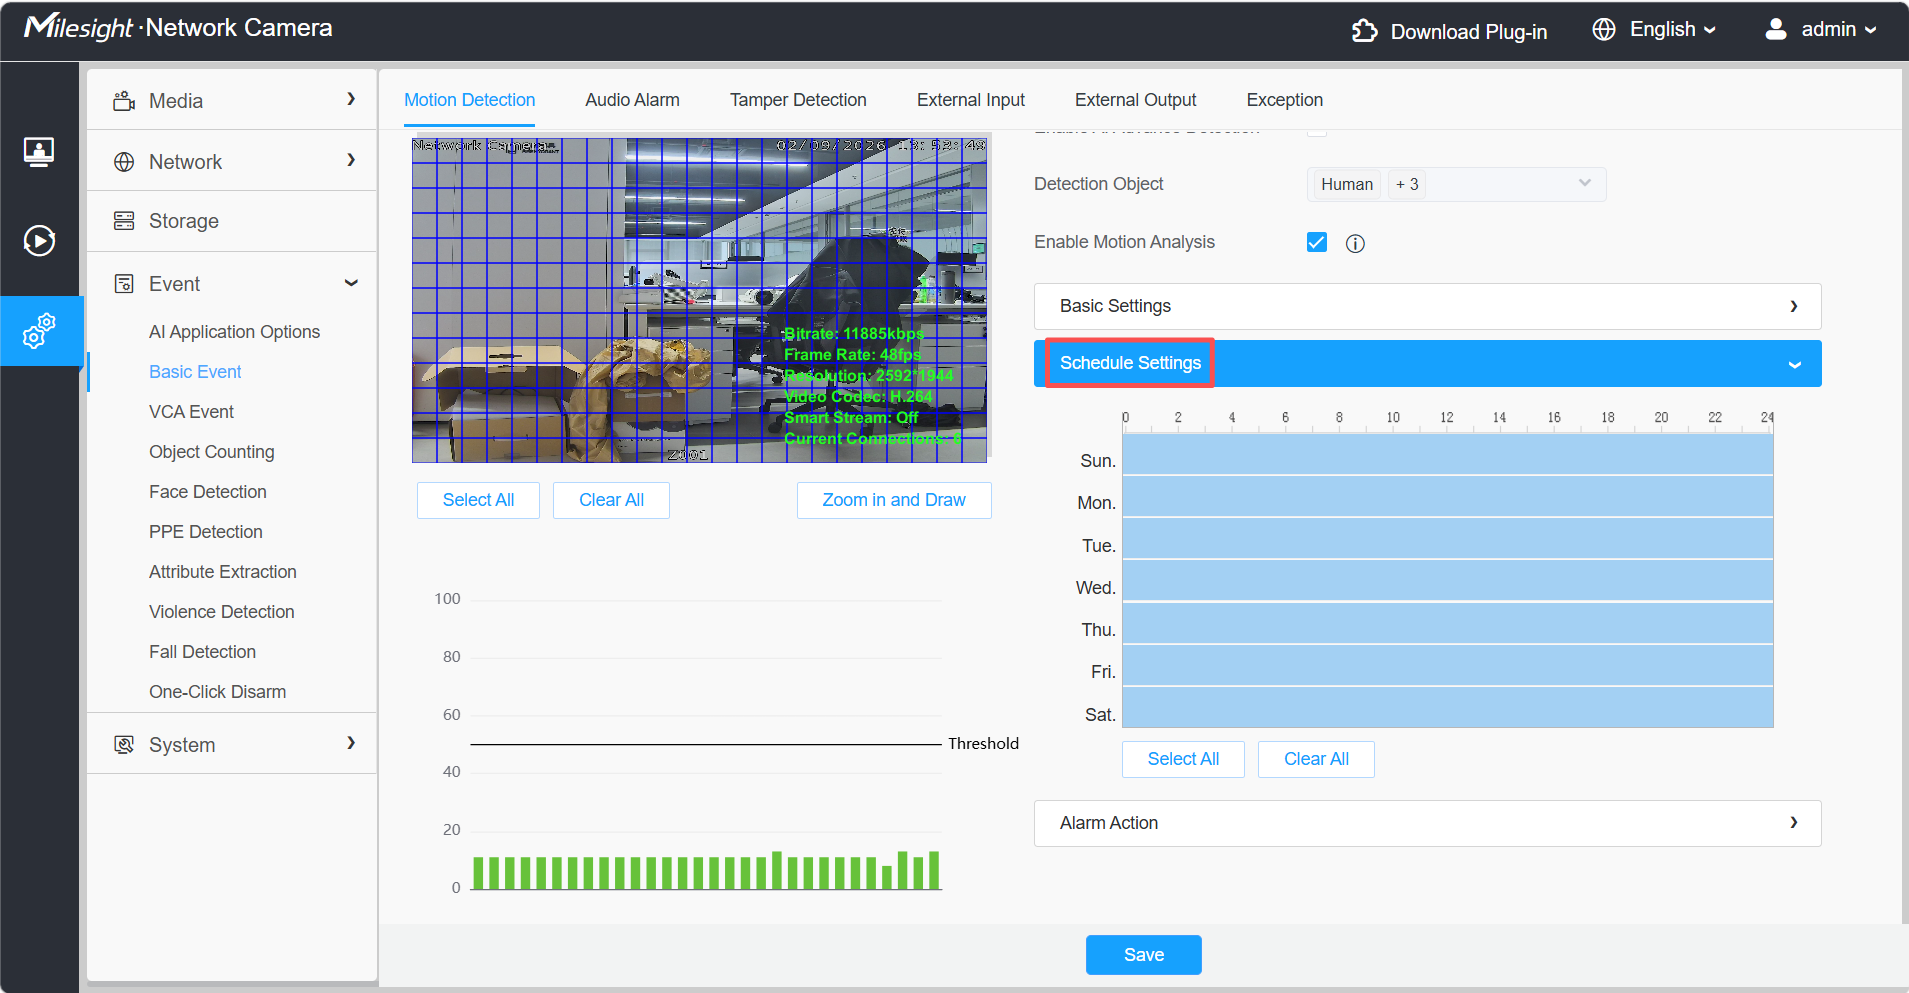Image resolution: width=1909 pixels, height=993 pixels.
Task: Open VCA Event in sidebar
Action: (191, 412)
